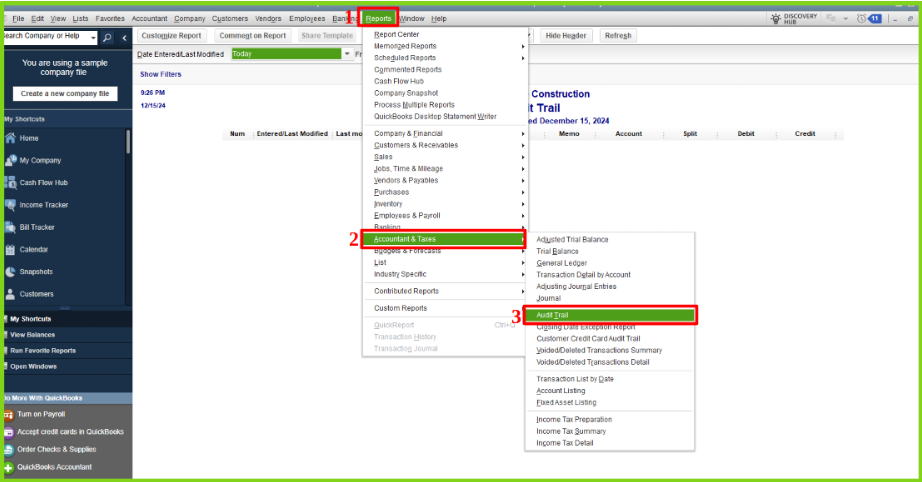The width and height of the screenshot is (922, 482).
Task: Open the Calendar sidebar icon
Action: coord(10,249)
